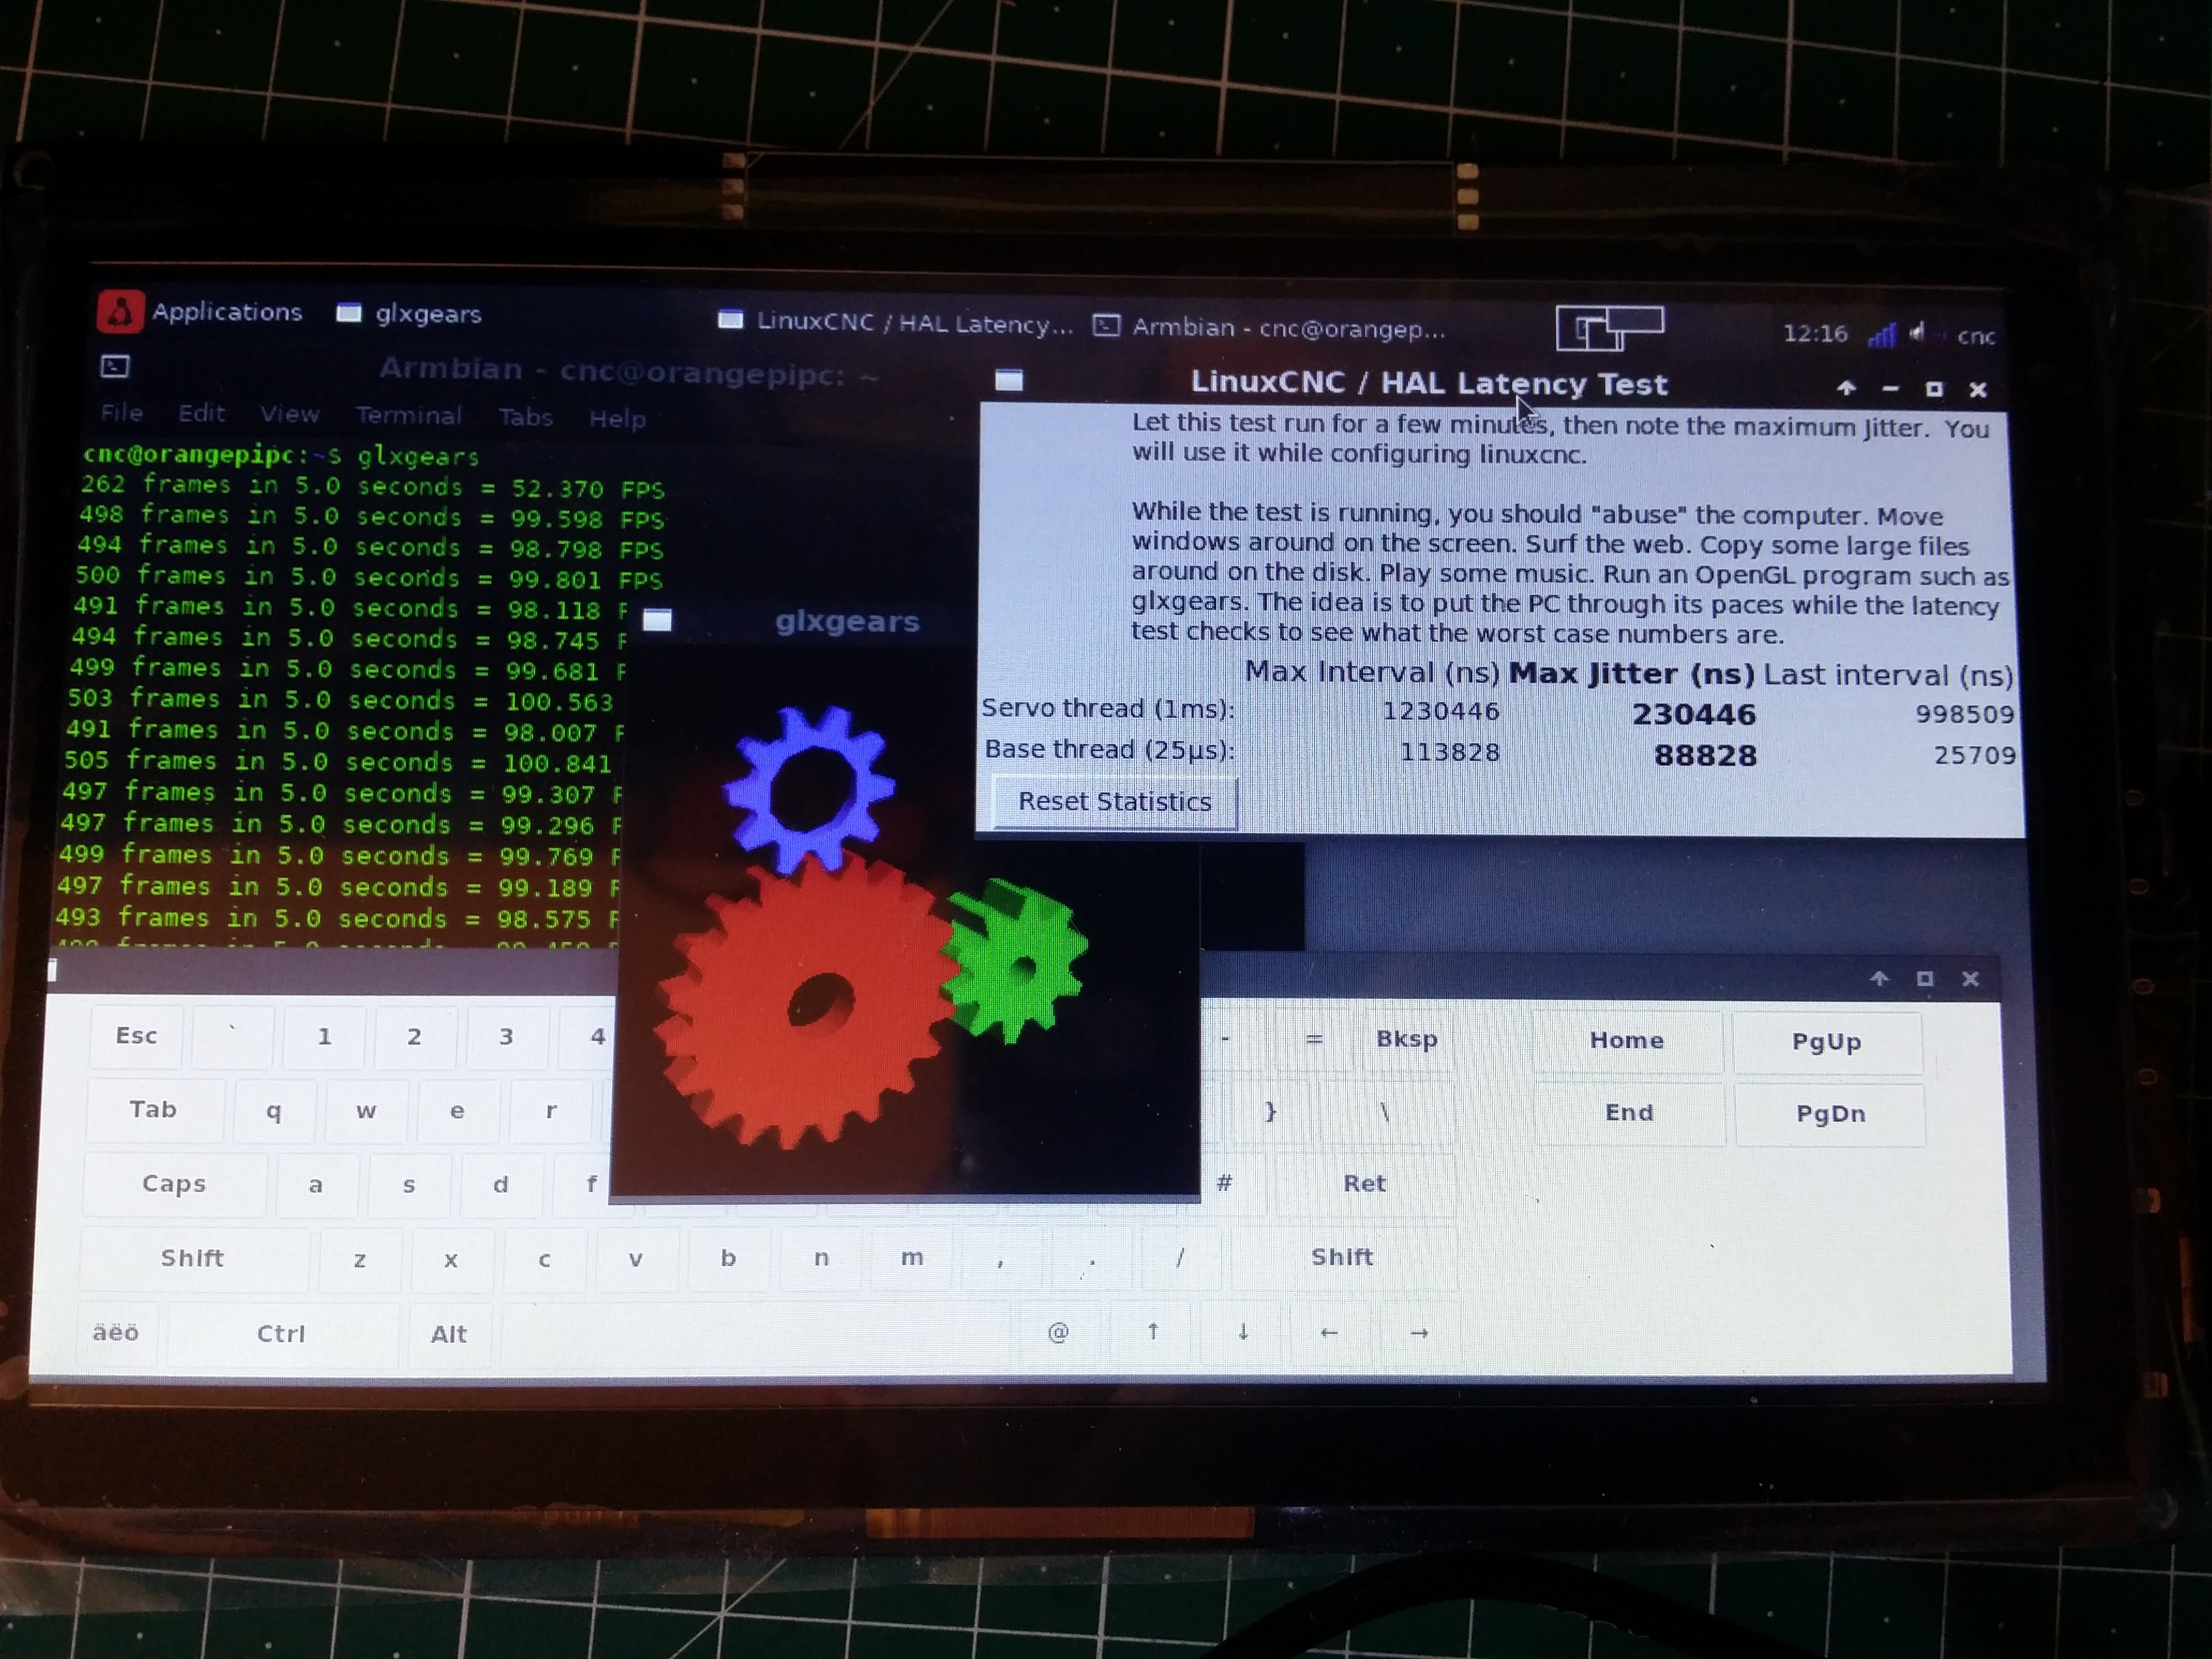The image size is (2212, 1659).
Task: Select Armbian terminal taskbar entry
Action: tap(1270, 328)
